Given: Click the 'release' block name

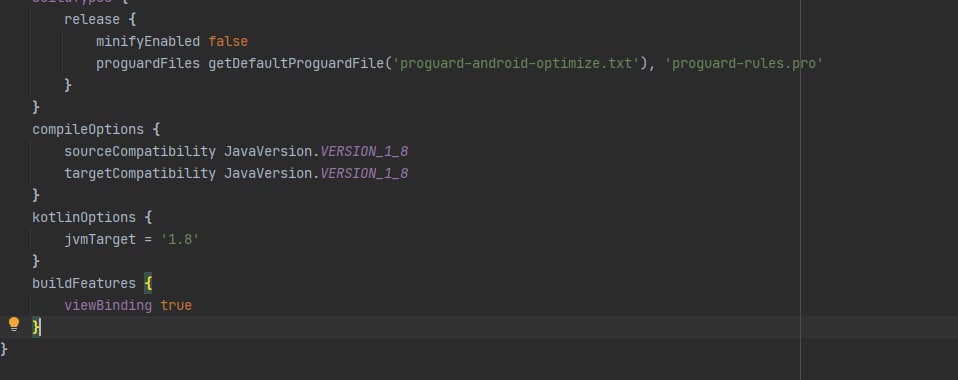Looking at the screenshot, I should coord(92,20).
